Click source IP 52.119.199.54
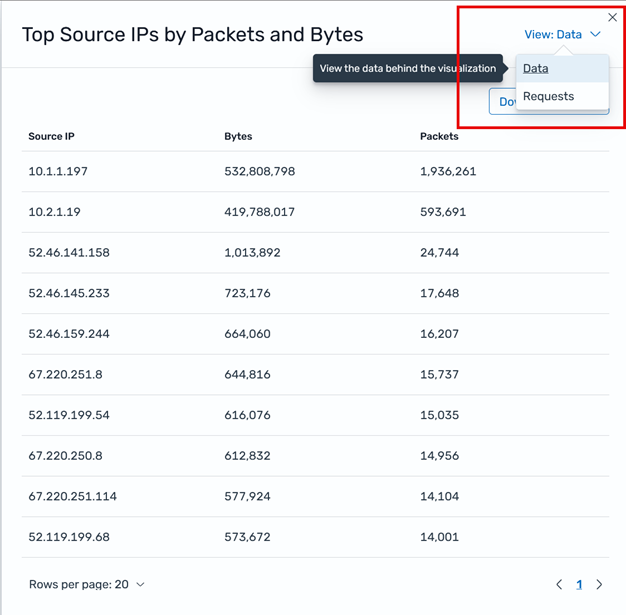The image size is (626, 615). [x=69, y=415]
